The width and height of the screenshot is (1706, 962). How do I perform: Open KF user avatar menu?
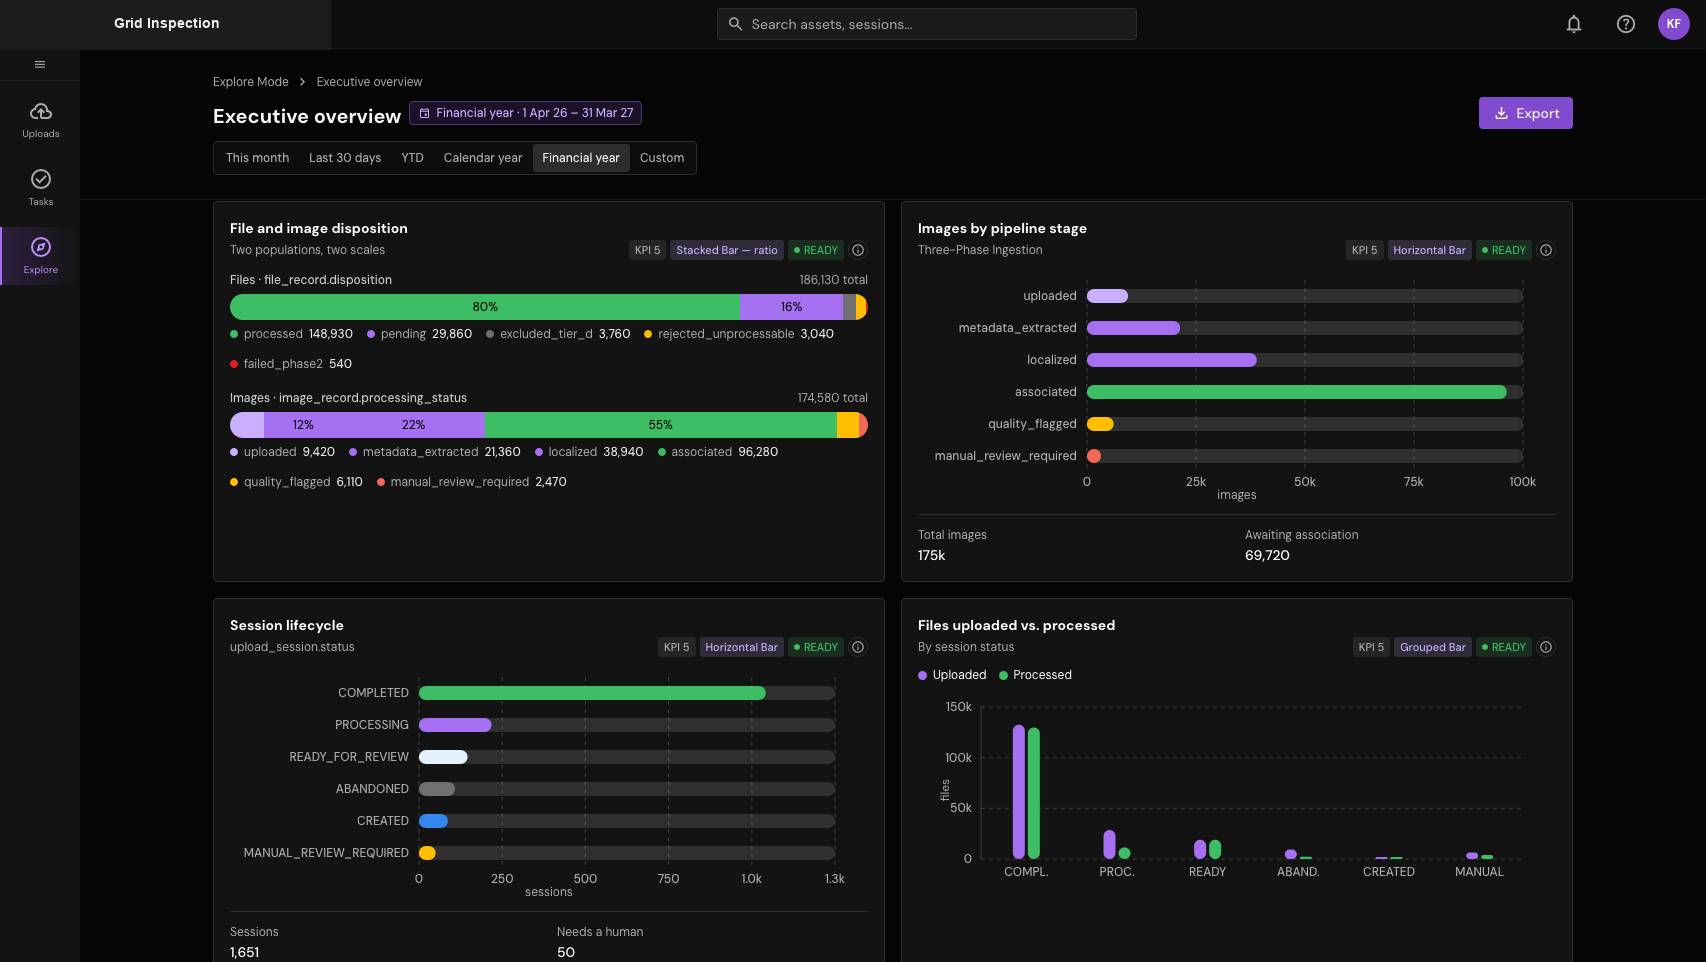[x=1674, y=24]
